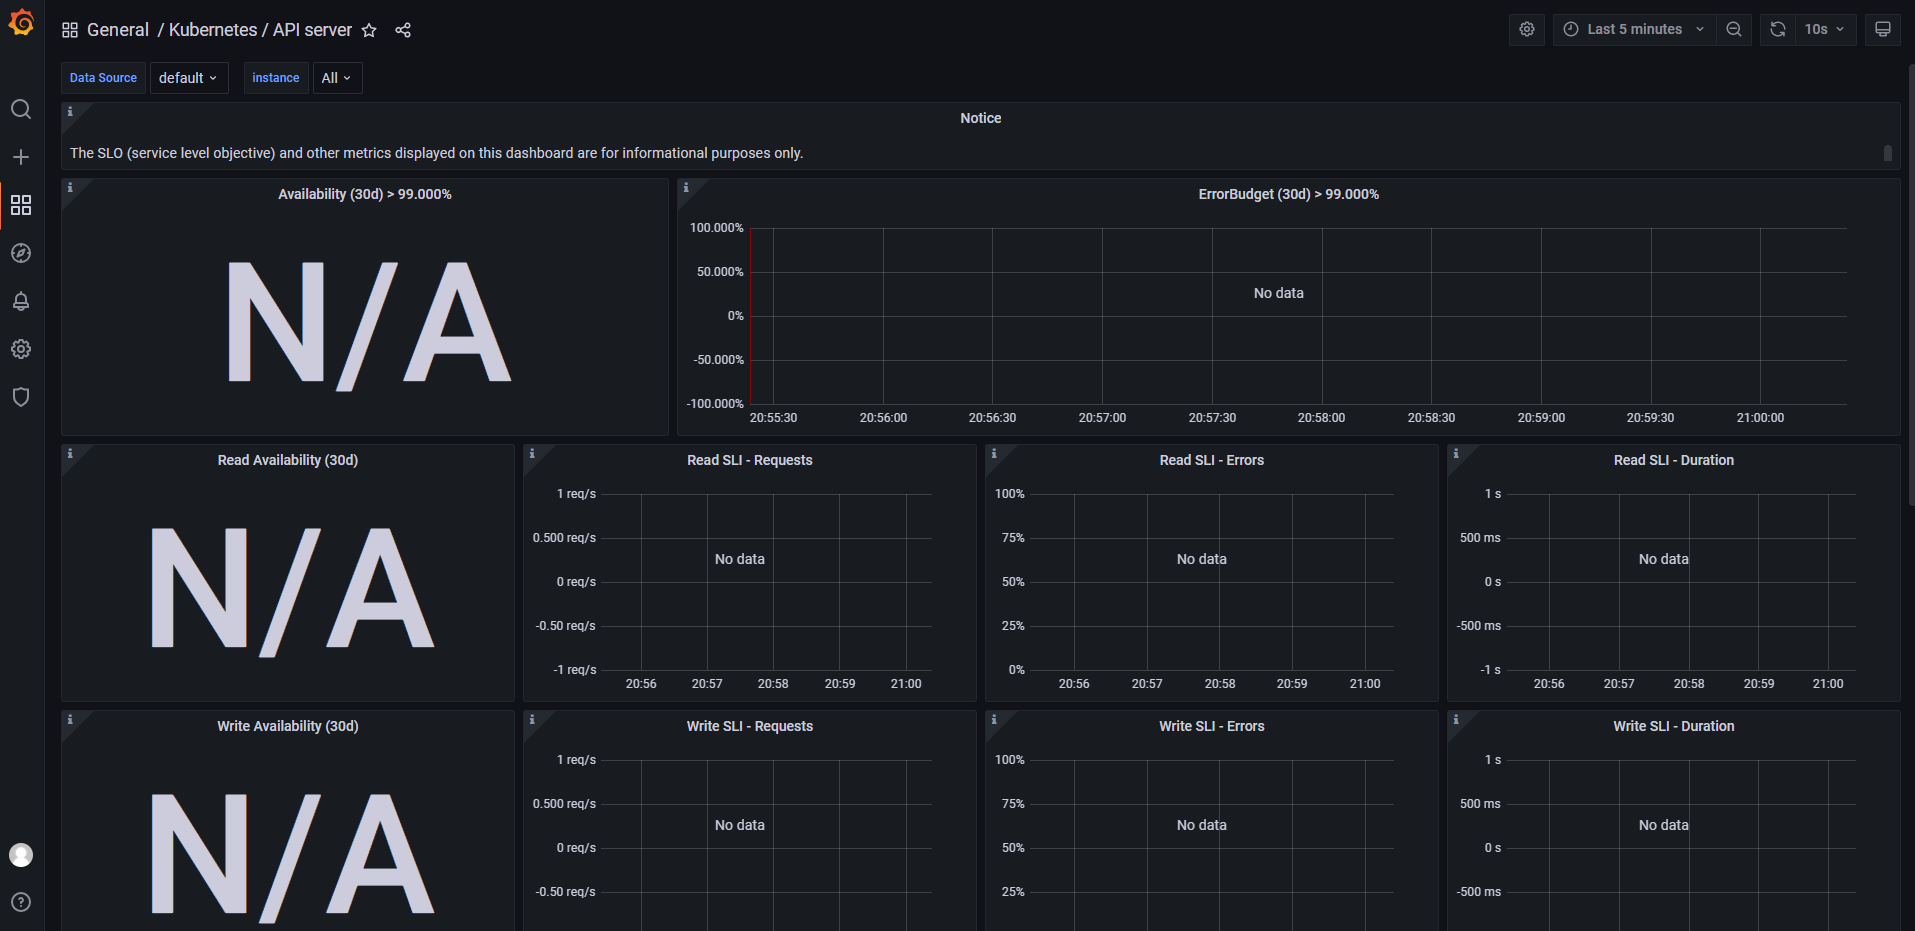Cycle view mode with monitor icon
1915x931 pixels.
(1883, 29)
